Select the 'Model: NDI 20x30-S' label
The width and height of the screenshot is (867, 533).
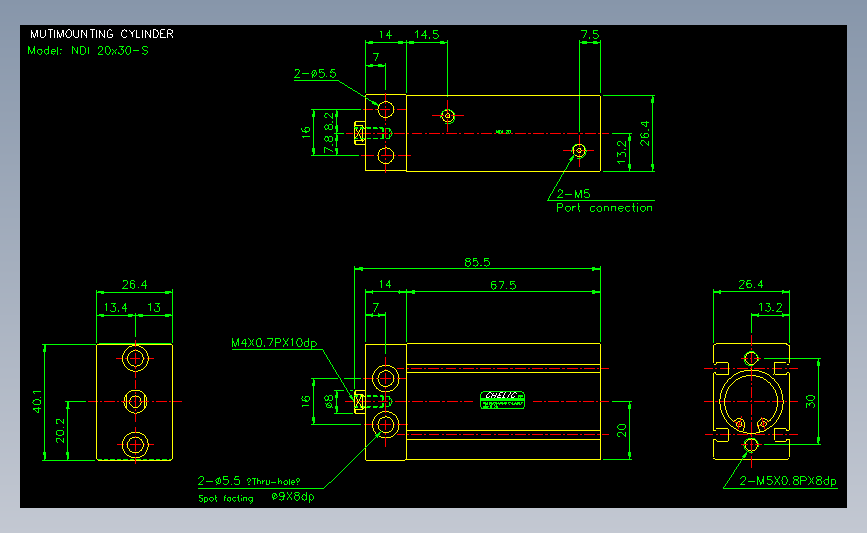[x=88, y=51]
